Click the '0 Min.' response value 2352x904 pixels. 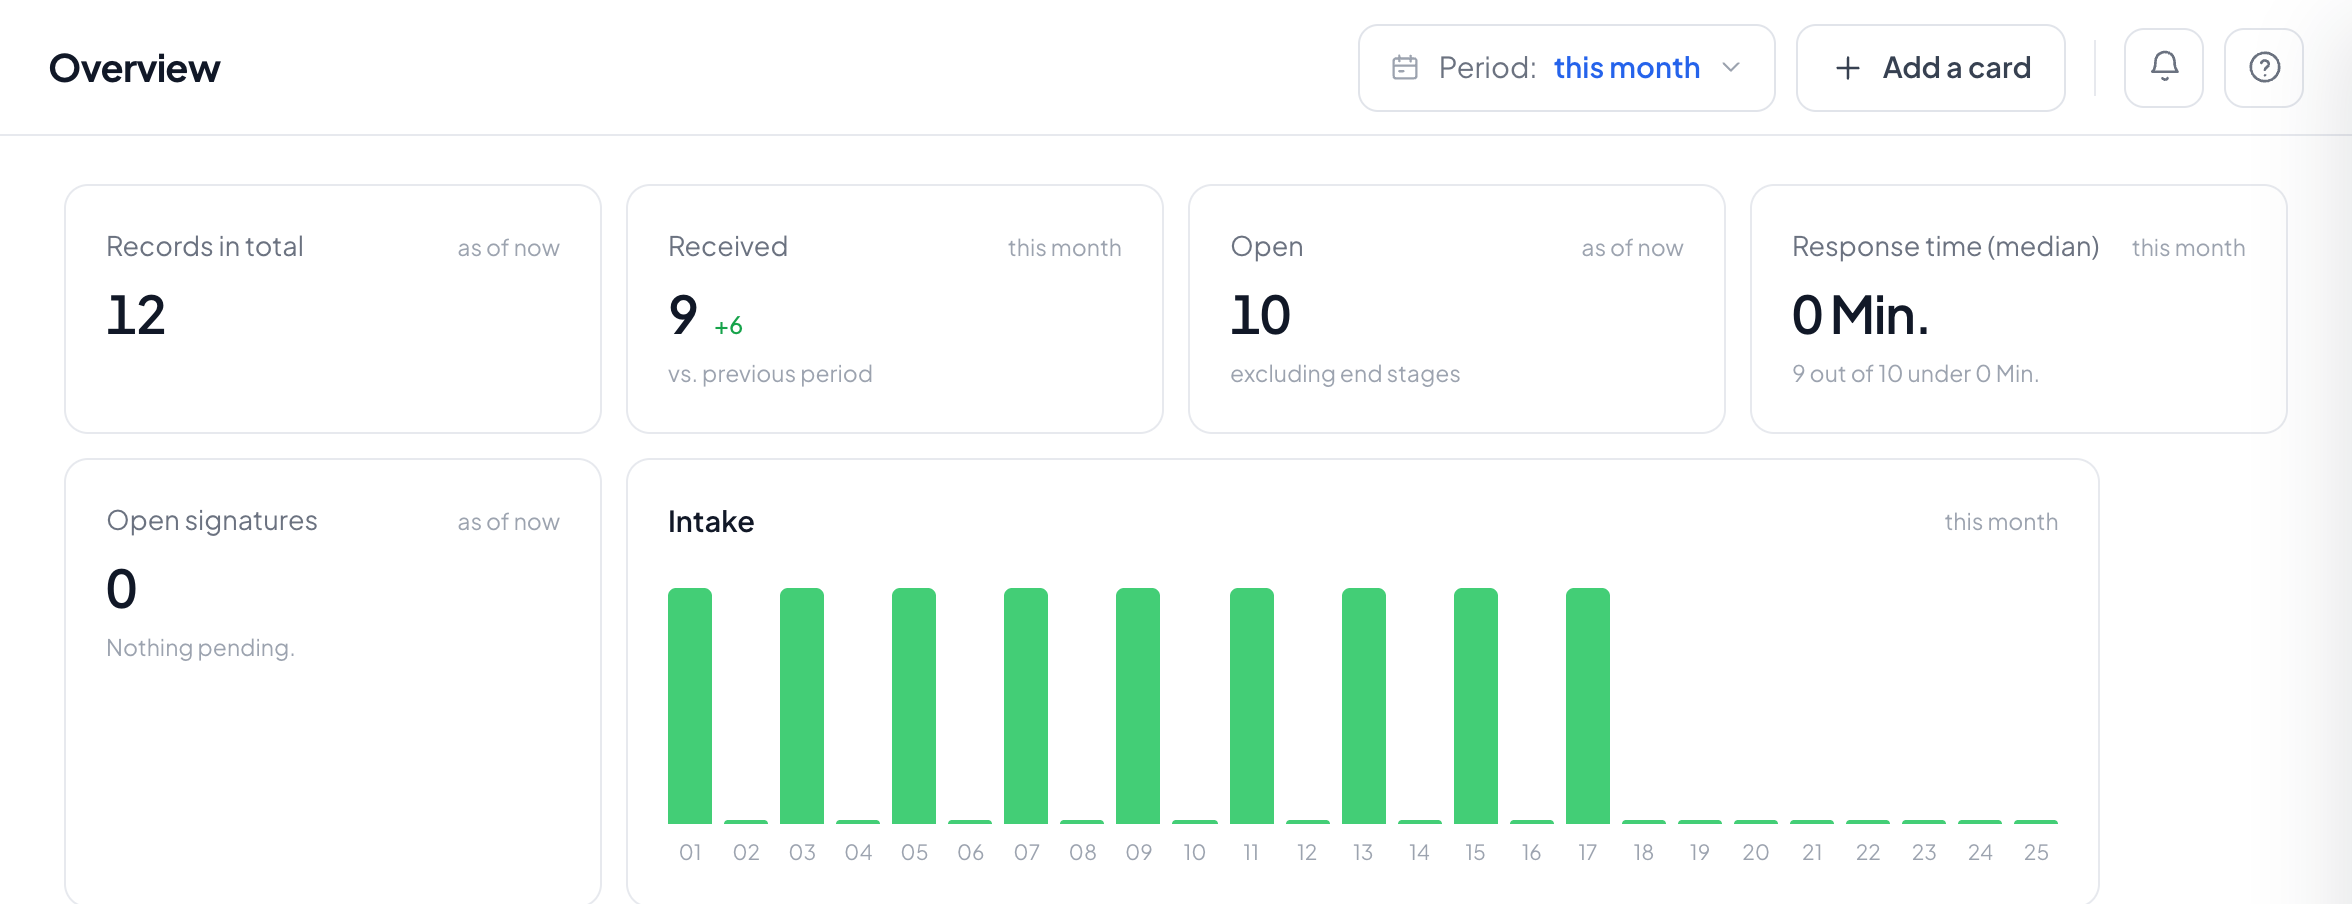(1860, 315)
